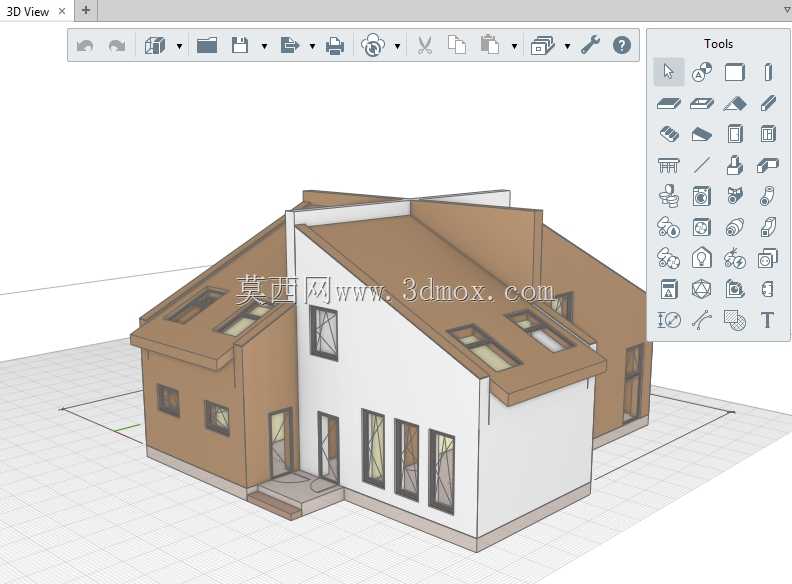Expand the export options dropdown arrow
792x584 pixels.
pyautogui.click(x=312, y=46)
